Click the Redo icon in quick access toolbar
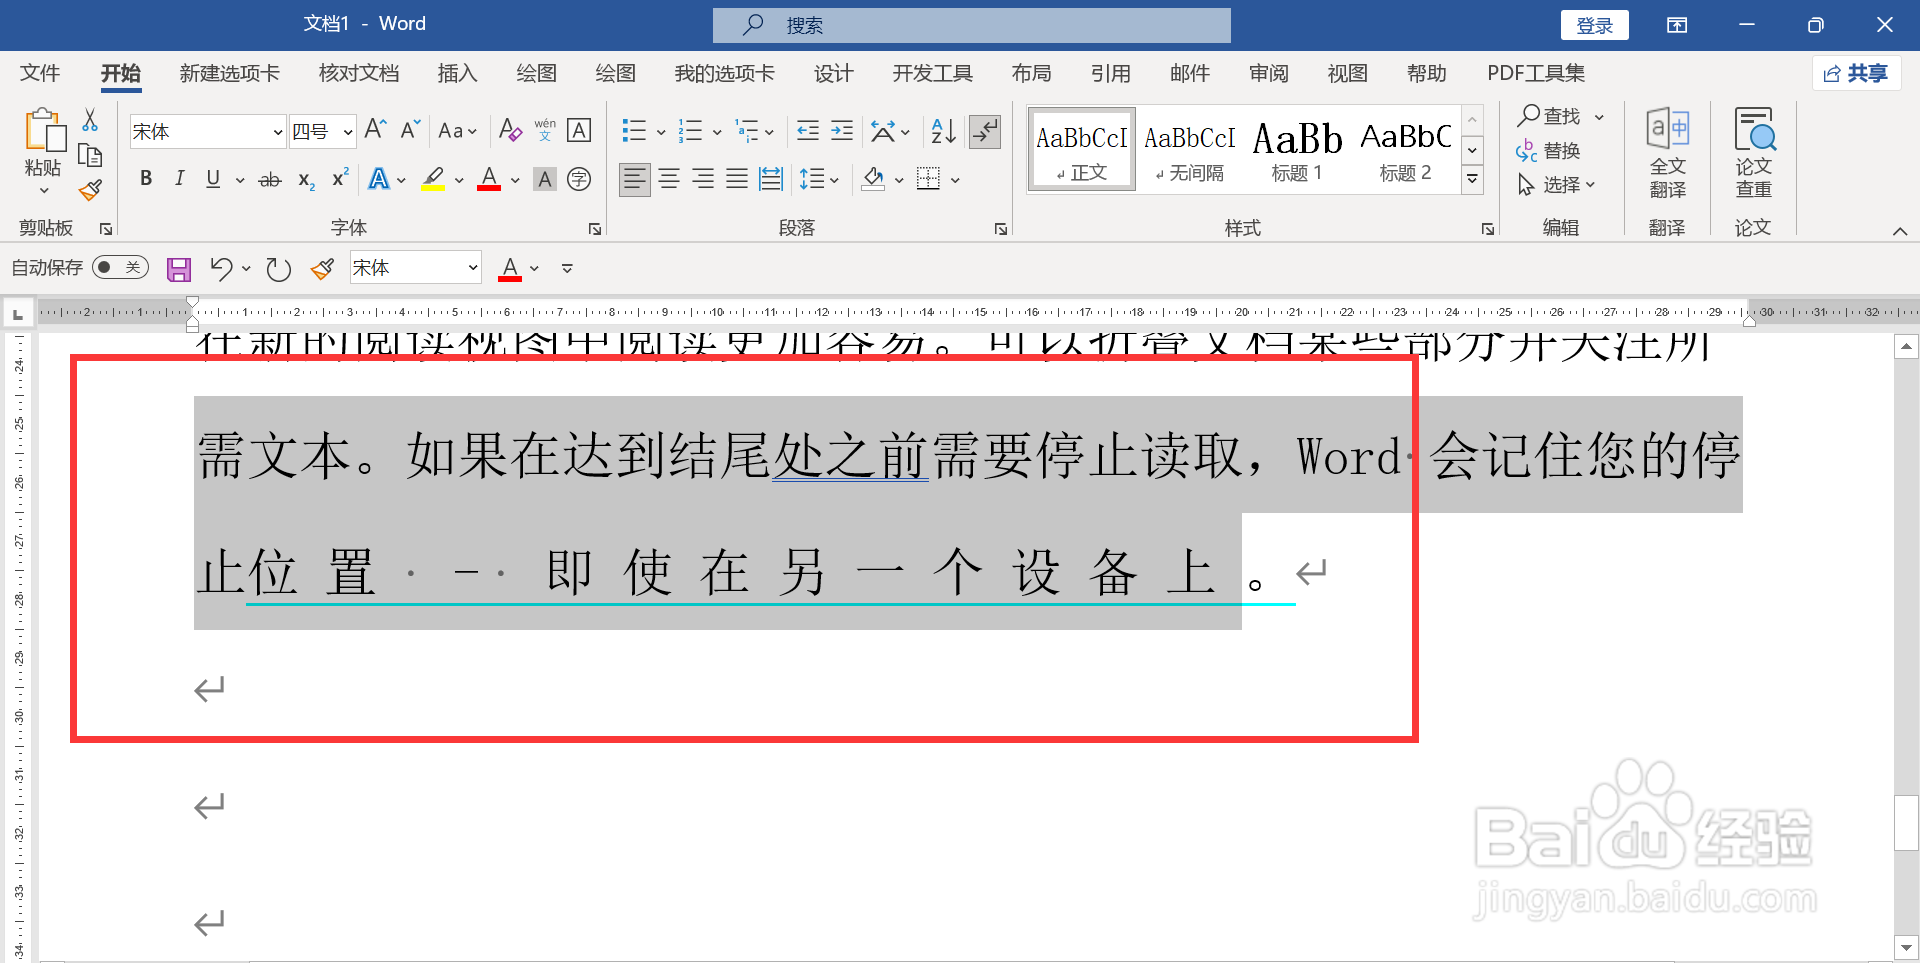The image size is (1920, 963). pos(279,269)
